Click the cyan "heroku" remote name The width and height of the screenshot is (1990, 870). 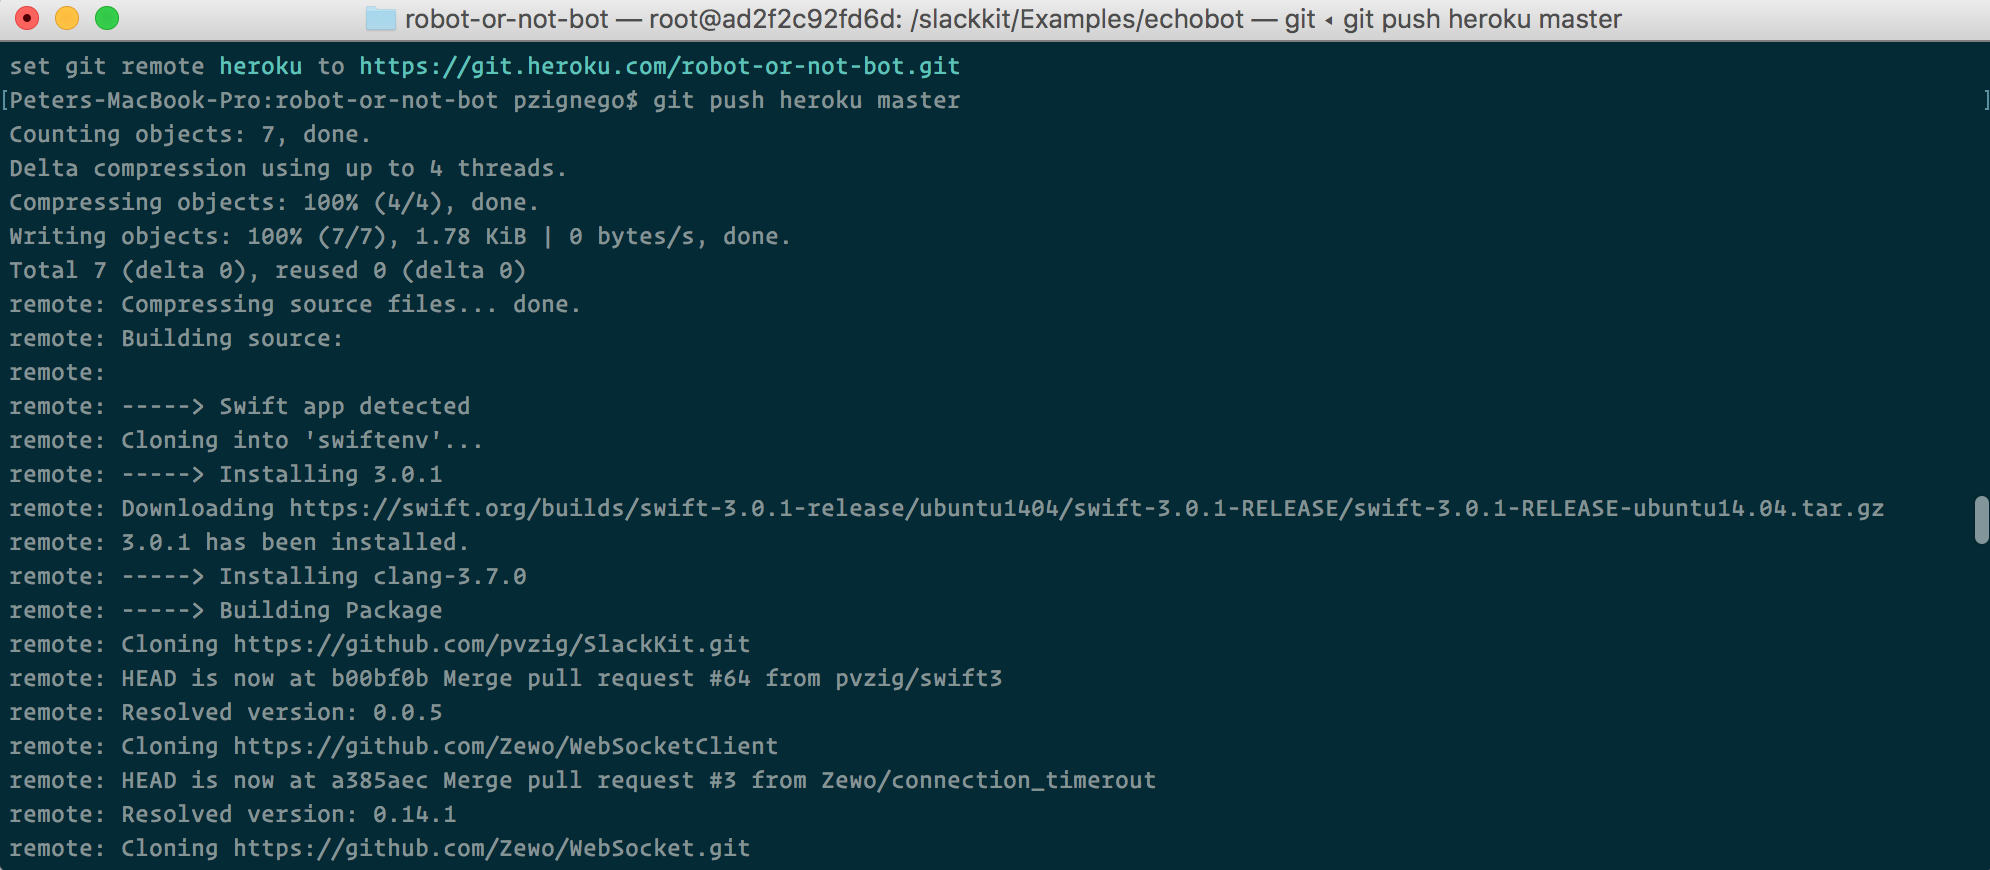[x=260, y=67]
